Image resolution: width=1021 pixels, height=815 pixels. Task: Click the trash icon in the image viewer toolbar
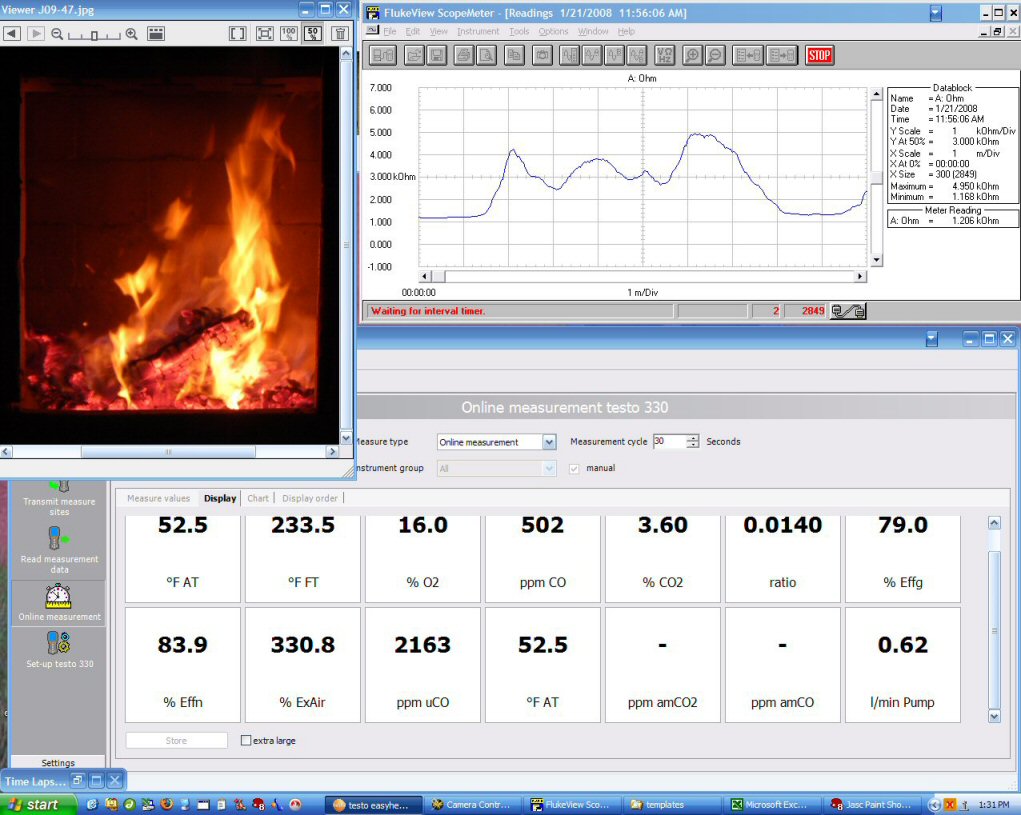[x=338, y=33]
